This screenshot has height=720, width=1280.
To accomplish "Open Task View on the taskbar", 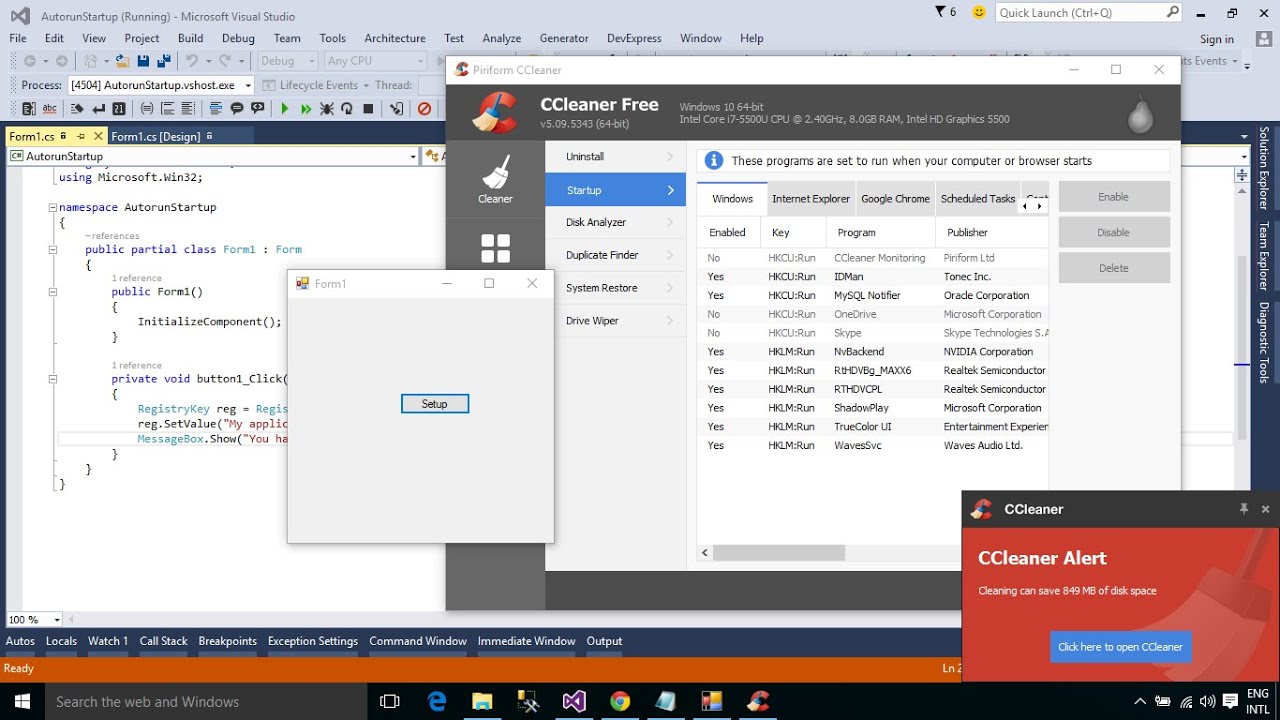I will click(x=390, y=701).
